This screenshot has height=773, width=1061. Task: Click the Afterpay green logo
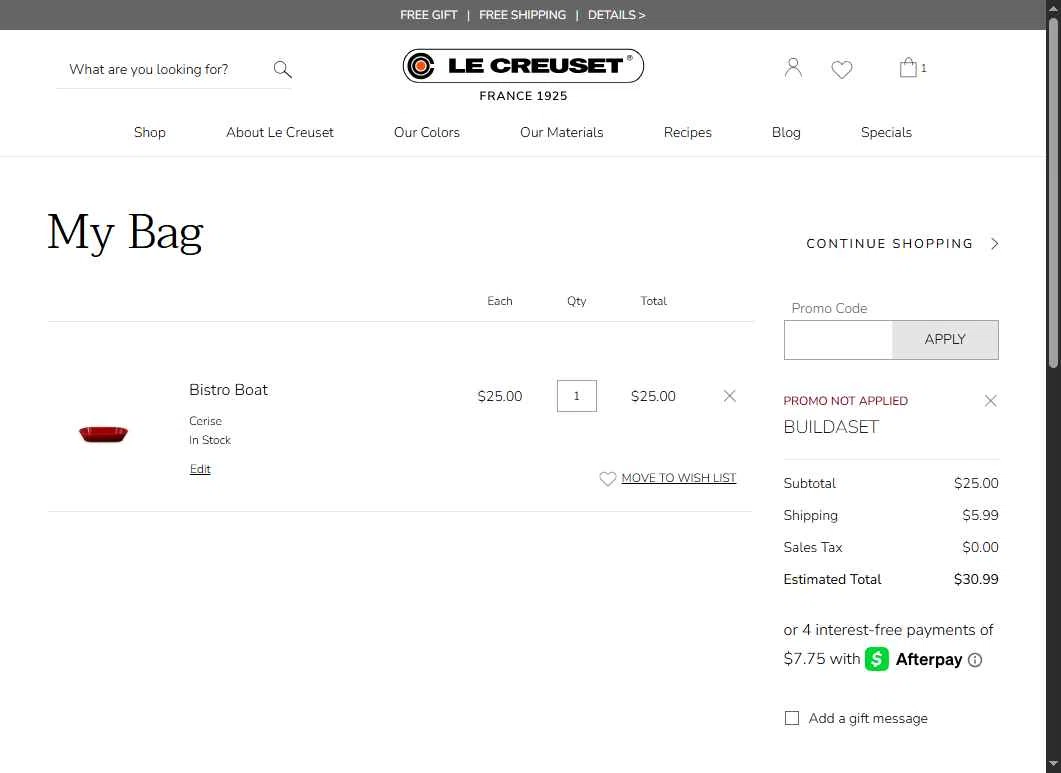[x=877, y=659]
